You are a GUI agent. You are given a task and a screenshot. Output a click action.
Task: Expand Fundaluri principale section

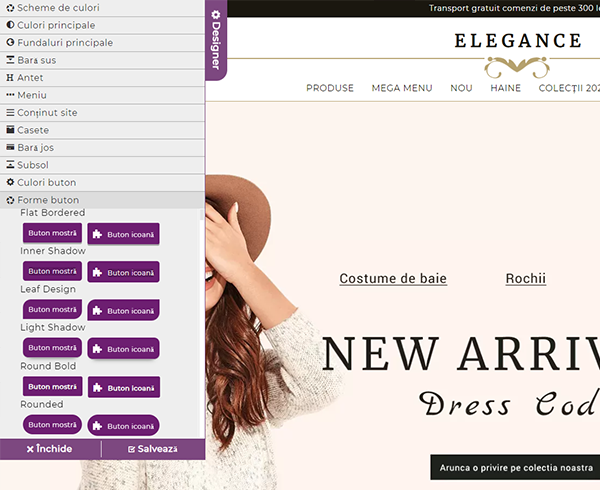65,43
